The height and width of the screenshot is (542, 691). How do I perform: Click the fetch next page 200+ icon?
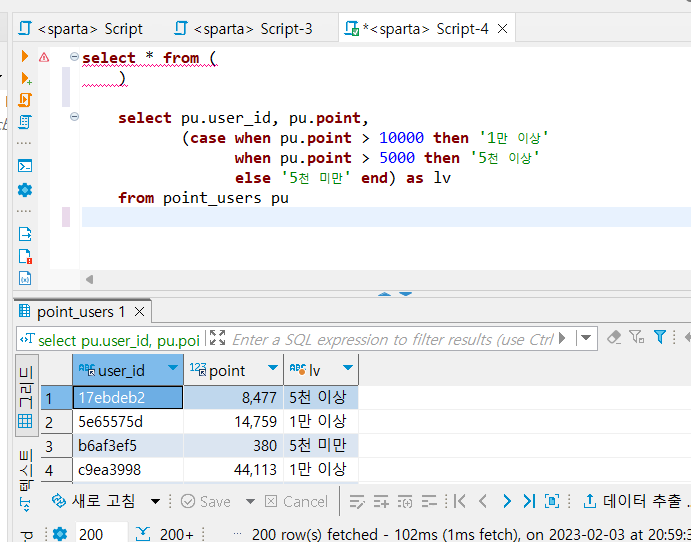pyautogui.click(x=143, y=534)
